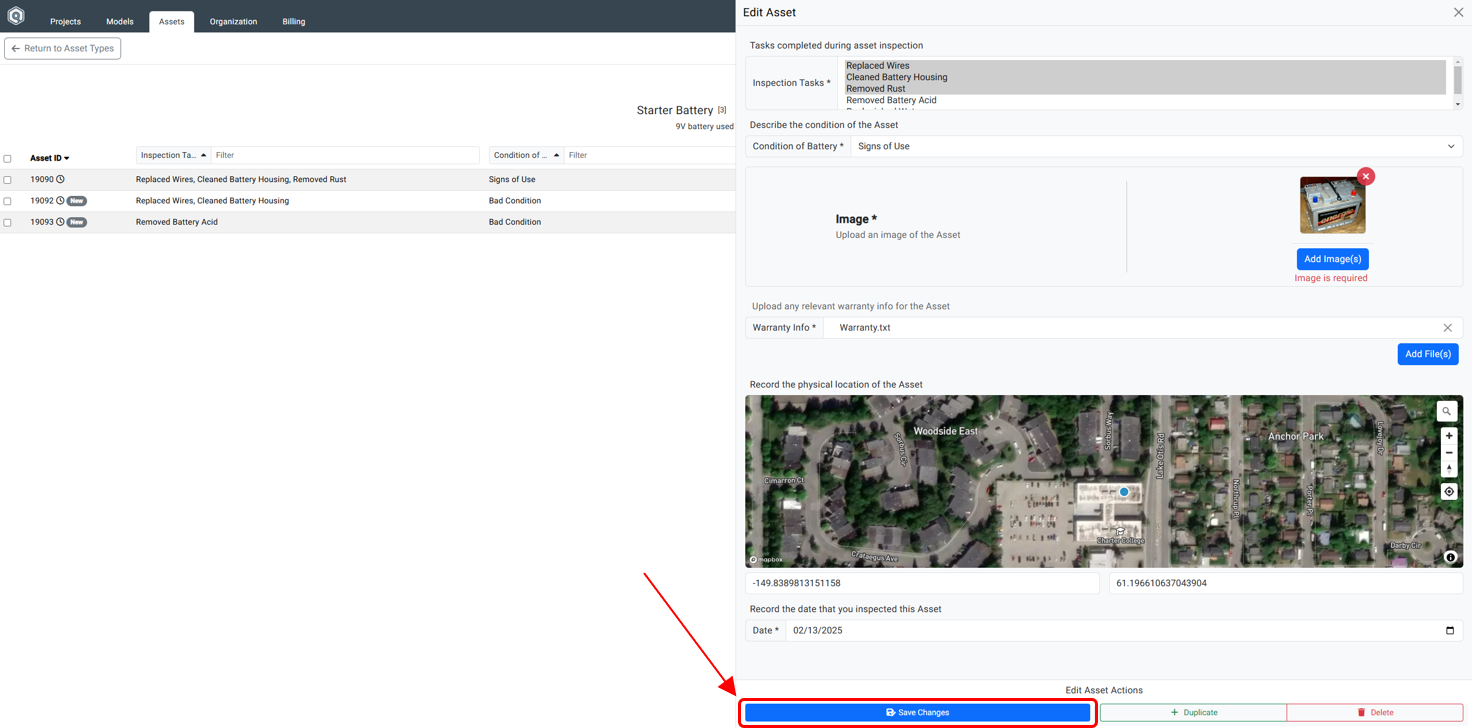Click history clock icon for asset 19092

[x=60, y=201]
